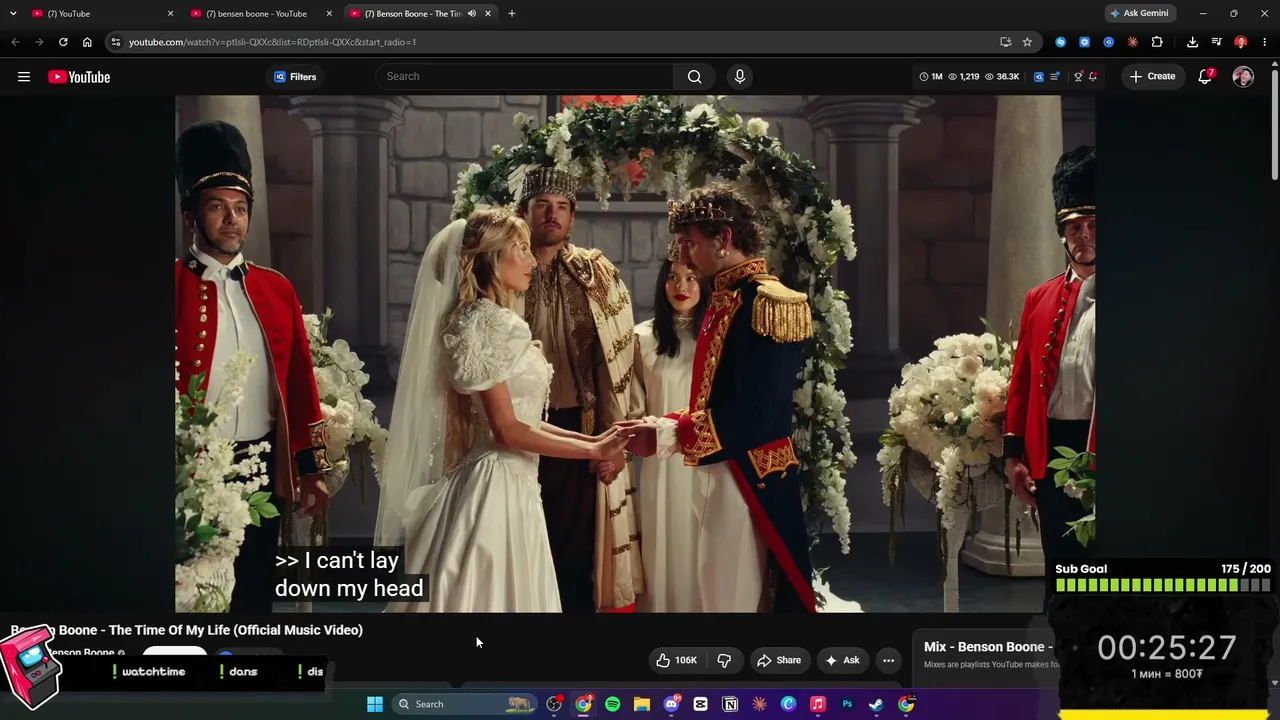Screen dimensions: 1280x720
Task: Click the Create button
Action: pos(1152,77)
